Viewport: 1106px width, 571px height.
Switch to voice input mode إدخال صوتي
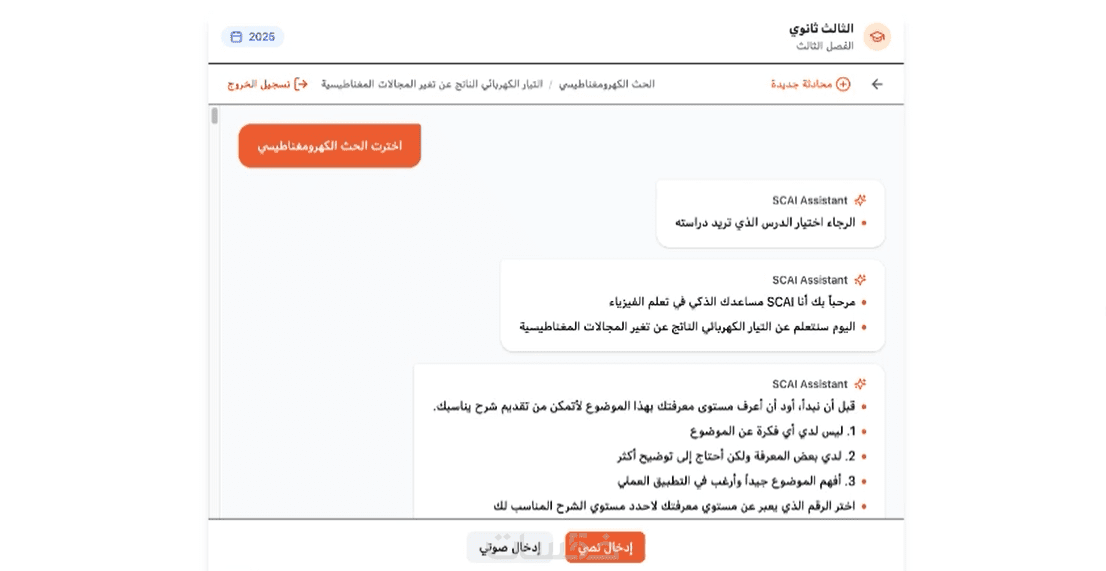point(510,547)
